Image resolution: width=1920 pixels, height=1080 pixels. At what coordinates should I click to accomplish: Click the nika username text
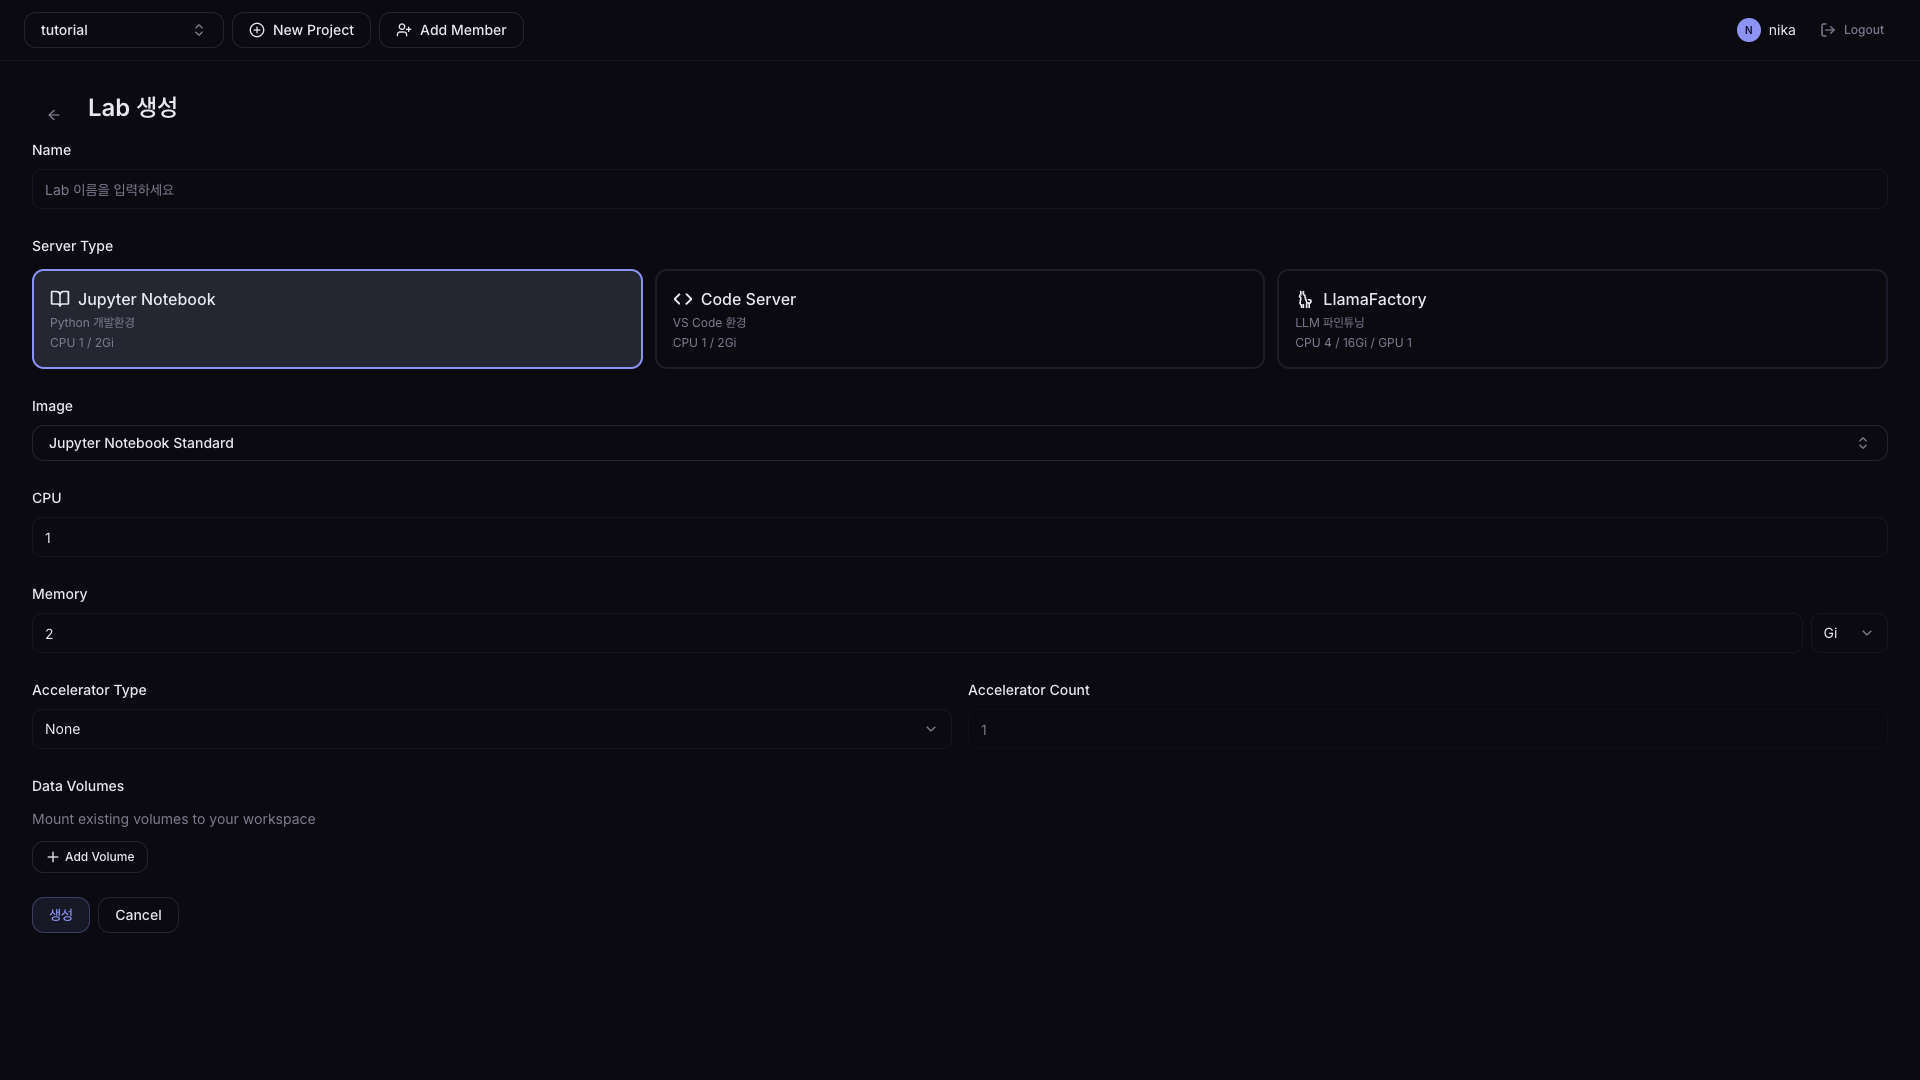click(x=1782, y=30)
